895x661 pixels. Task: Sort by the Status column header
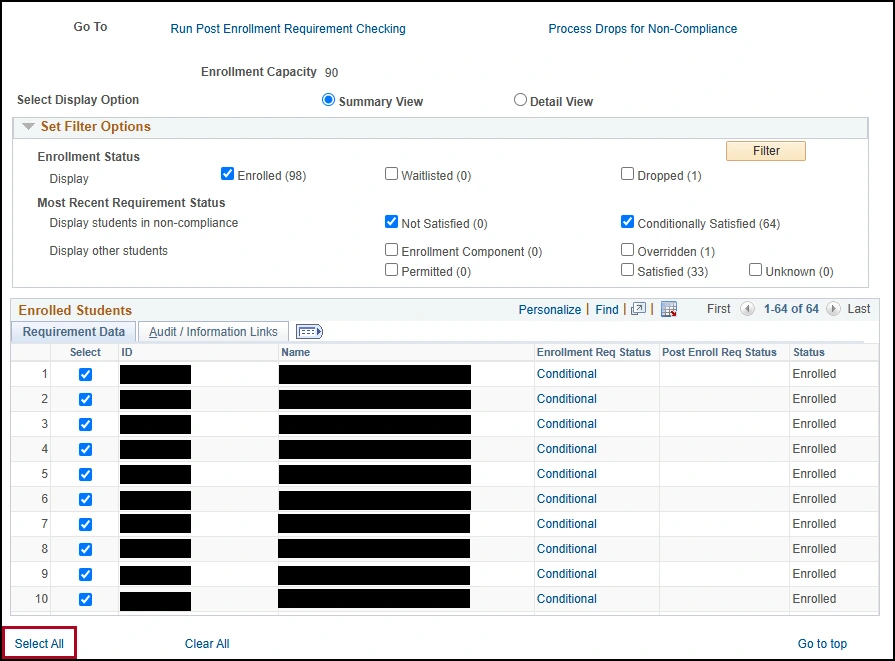[x=808, y=352]
